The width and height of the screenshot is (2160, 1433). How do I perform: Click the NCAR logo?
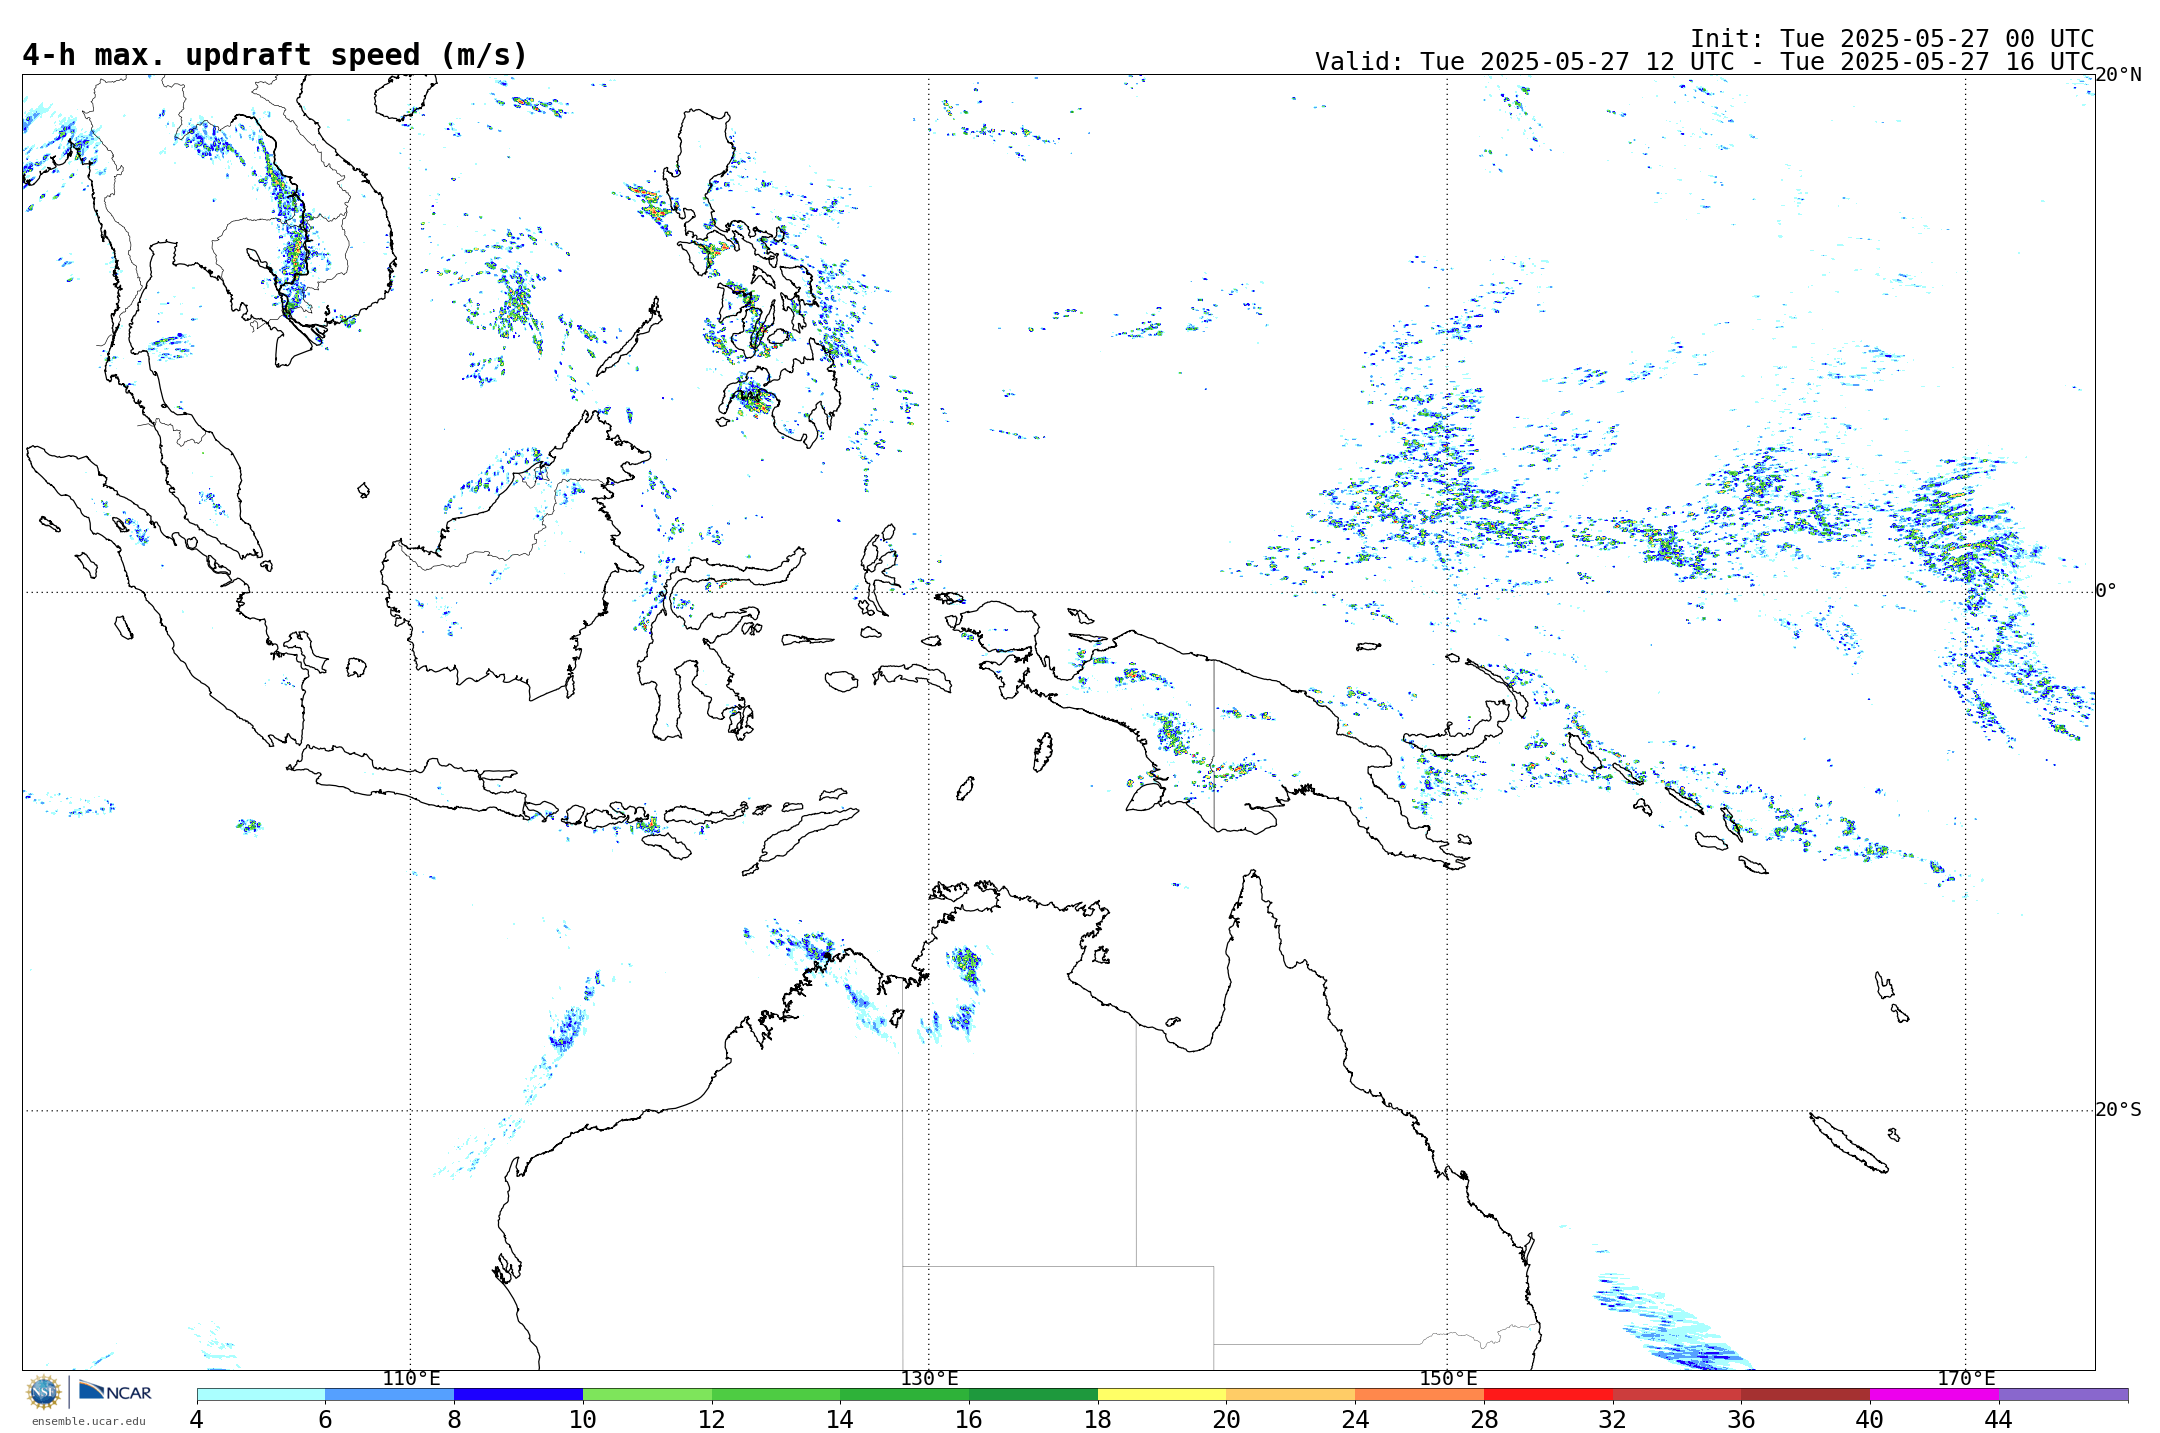point(115,1391)
